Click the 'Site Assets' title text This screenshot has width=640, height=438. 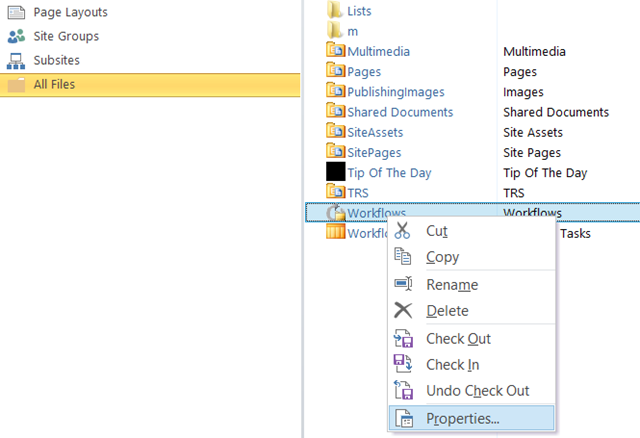(x=533, y=132)
